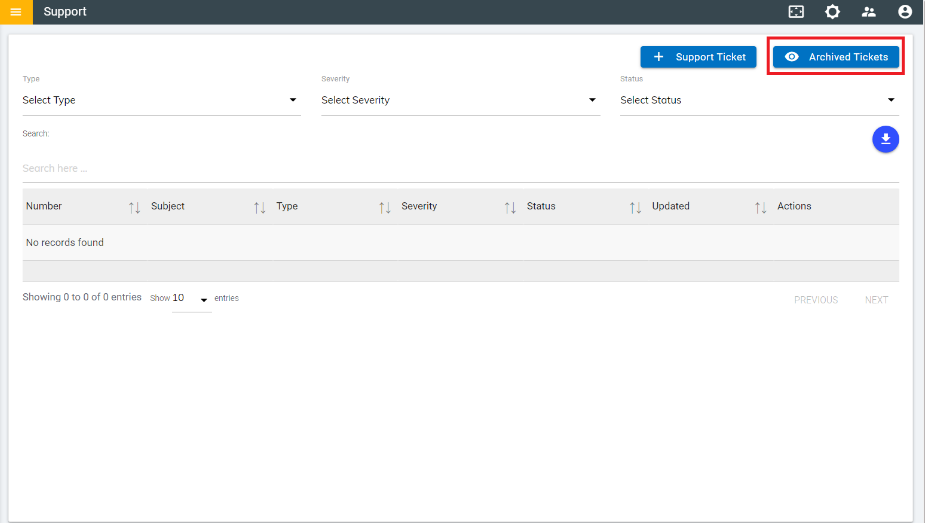Expand the Select Type dropdown
Image resolution: width=925 pixels, height=523 pixels.
161,100
